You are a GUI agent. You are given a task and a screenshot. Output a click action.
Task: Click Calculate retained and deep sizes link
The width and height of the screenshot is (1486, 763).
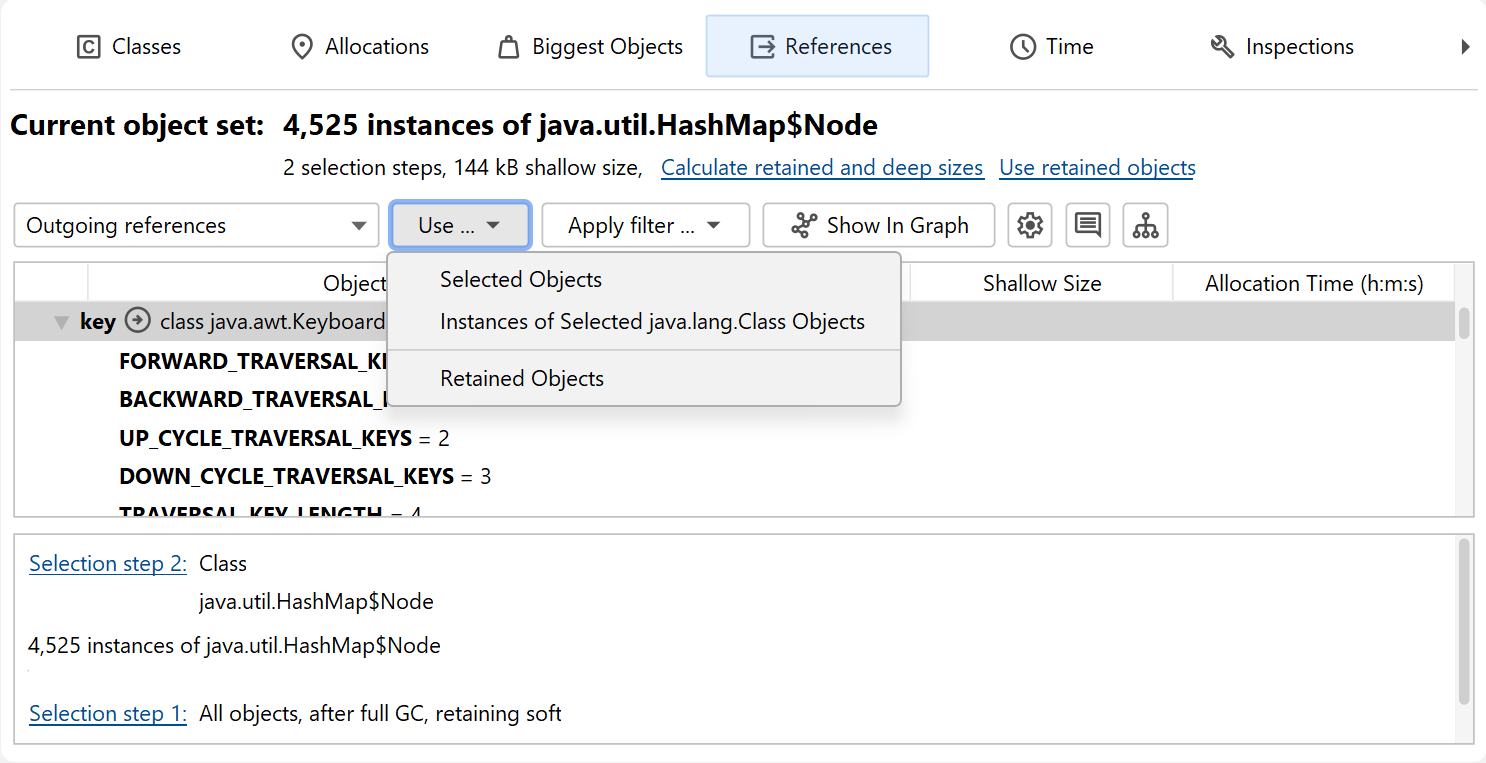pos(822,168)
